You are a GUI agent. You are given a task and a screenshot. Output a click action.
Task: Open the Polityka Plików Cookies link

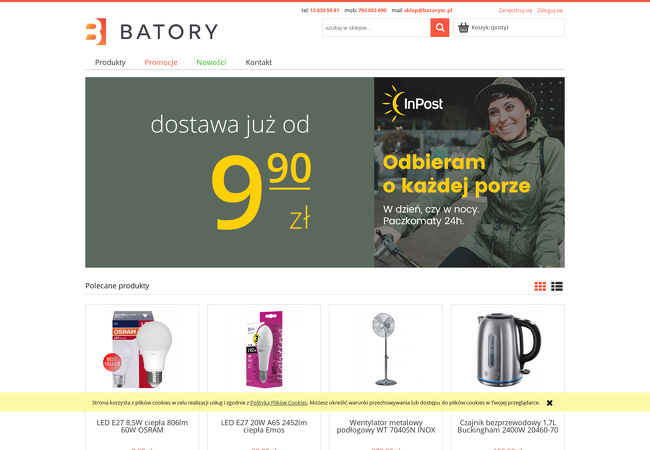tap(279, 403)
